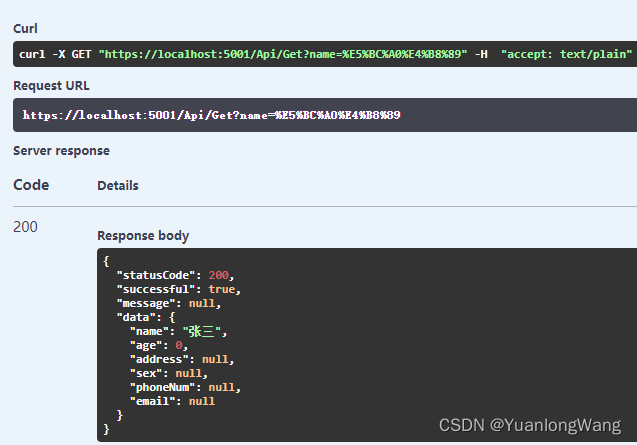Click the "sex": null line

(x=169, y=373)
